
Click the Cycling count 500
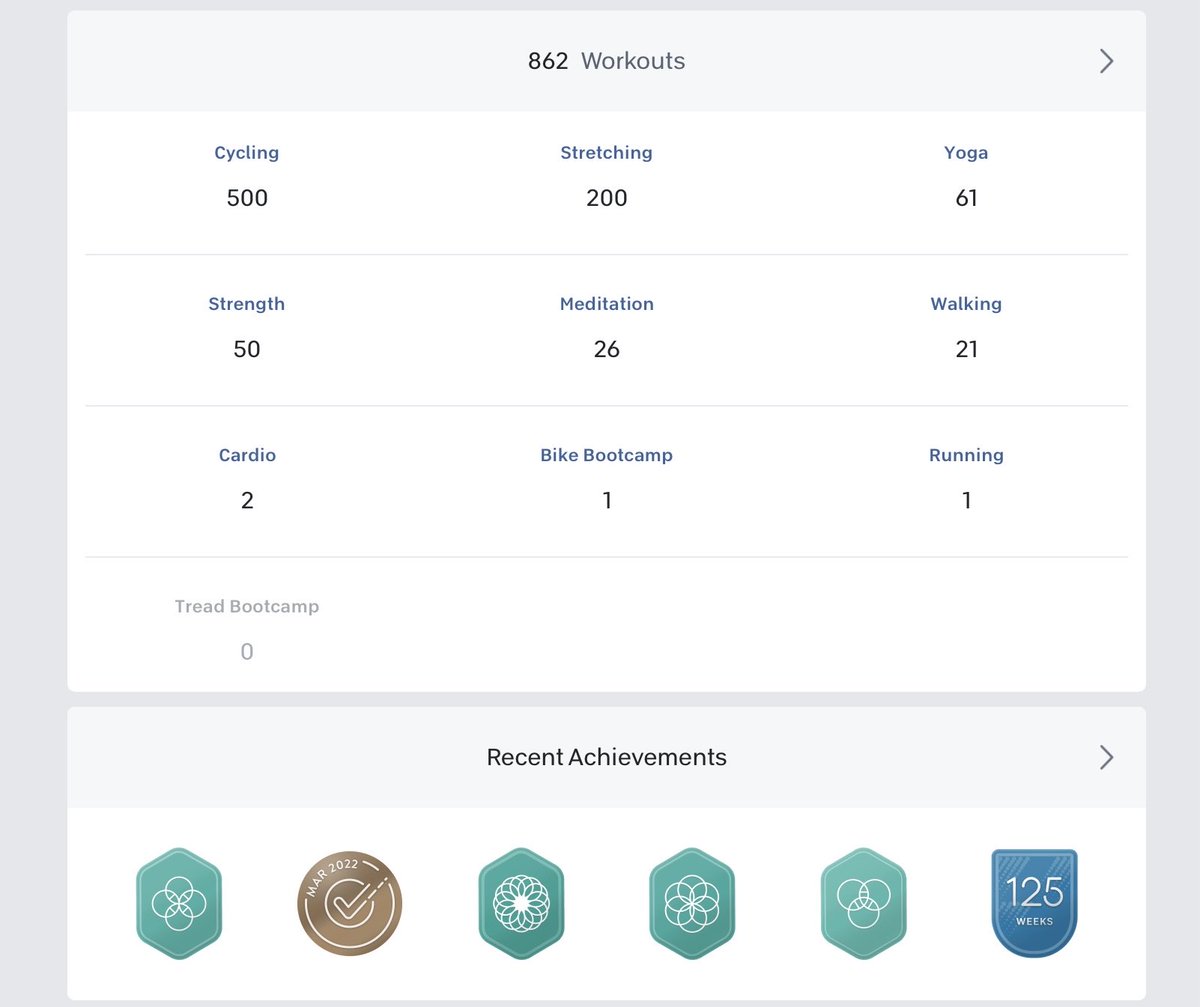click(x=247, y=198)
